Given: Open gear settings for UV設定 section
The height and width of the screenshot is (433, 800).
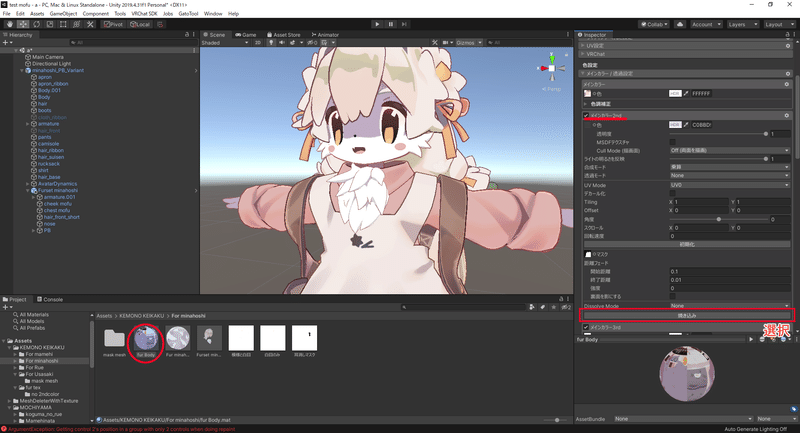Looking at the screenshot, I should click(x=788, y=45).
